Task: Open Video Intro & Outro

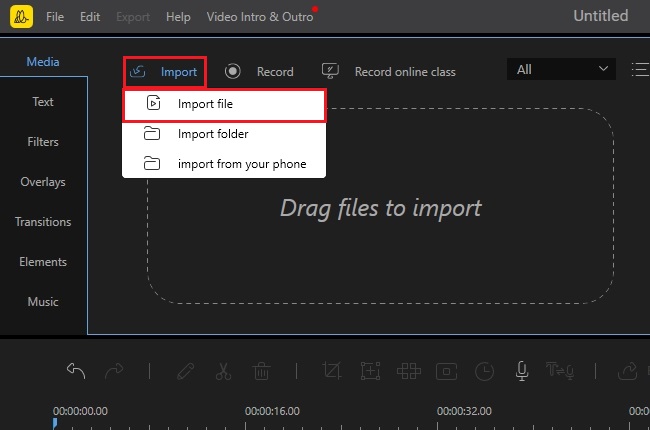Action: click(260, 17)
